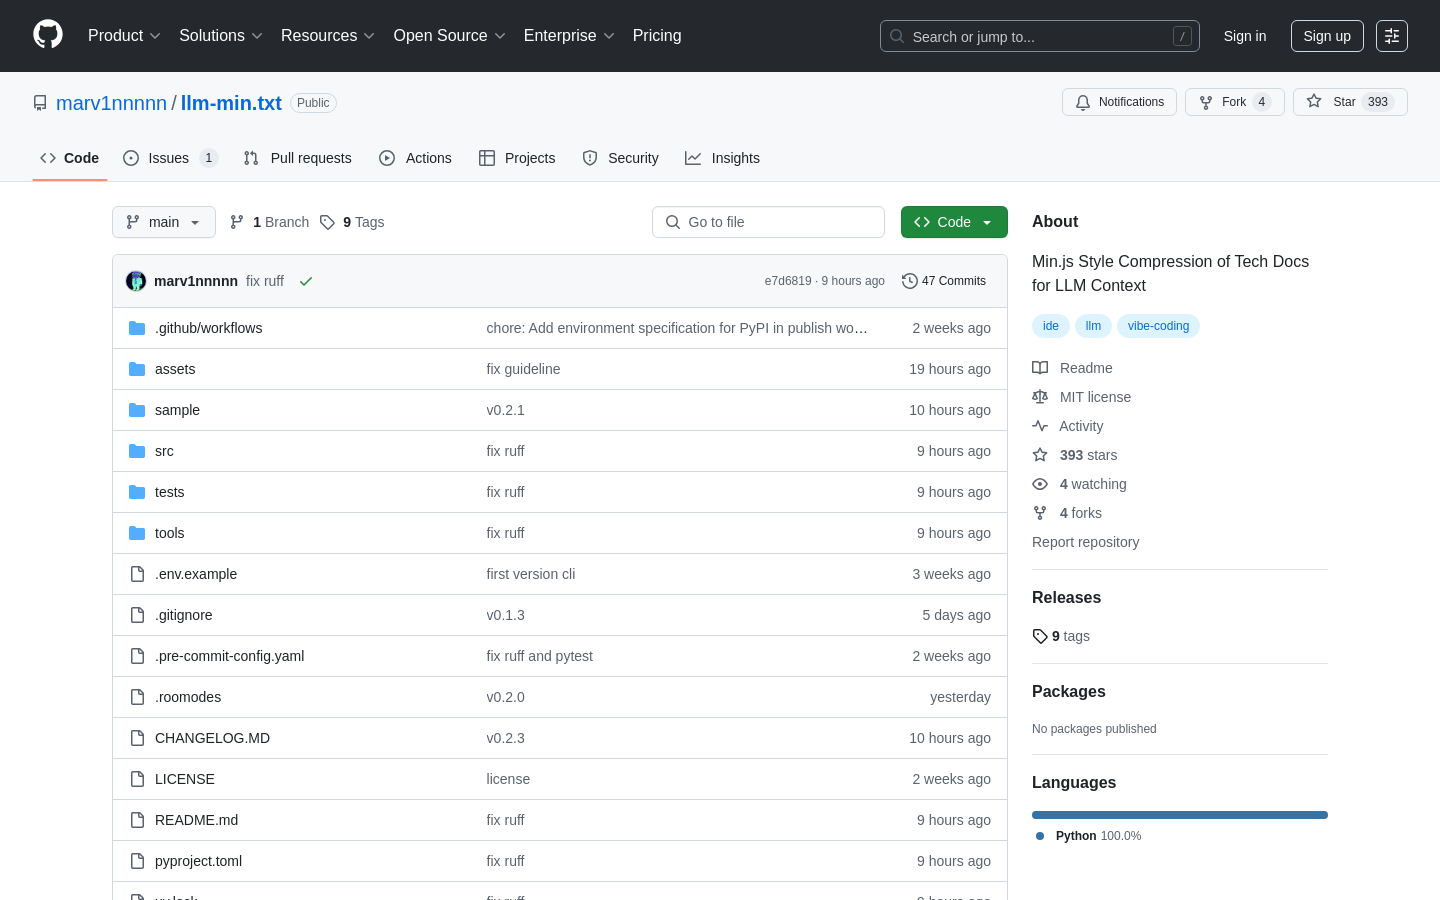Open the green Code dropdown button
The width and height of the screenshot is (1440, 900).
[x=954, y=222]
